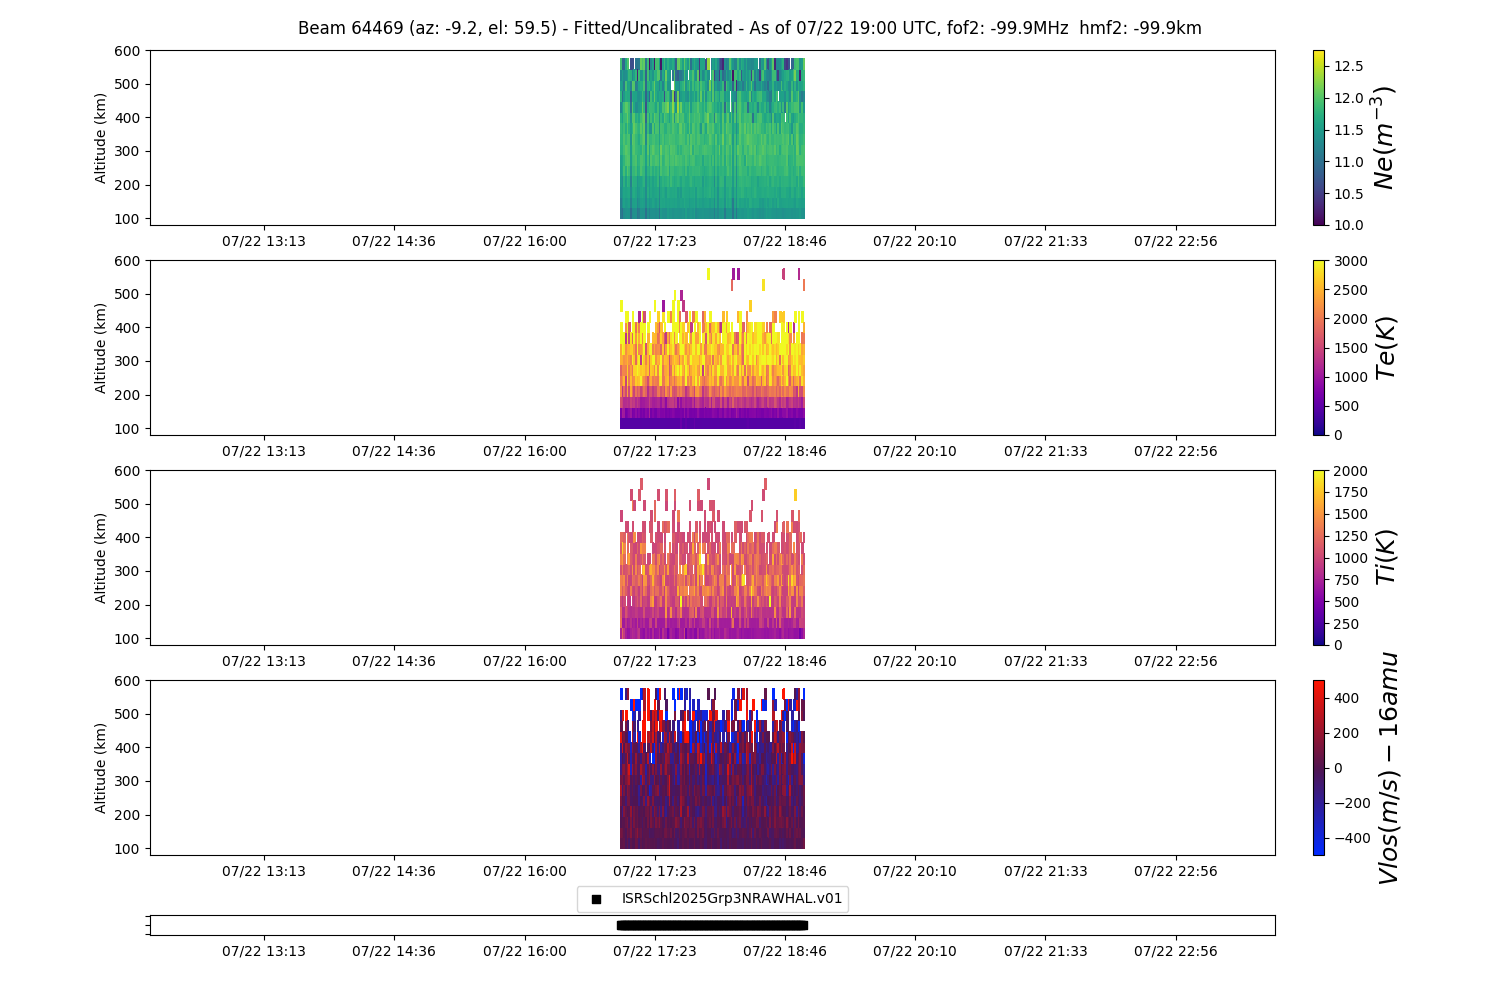1500x1000 pixels.
Task: Click the Beam 64469 plot title
Action: [749, 28]
